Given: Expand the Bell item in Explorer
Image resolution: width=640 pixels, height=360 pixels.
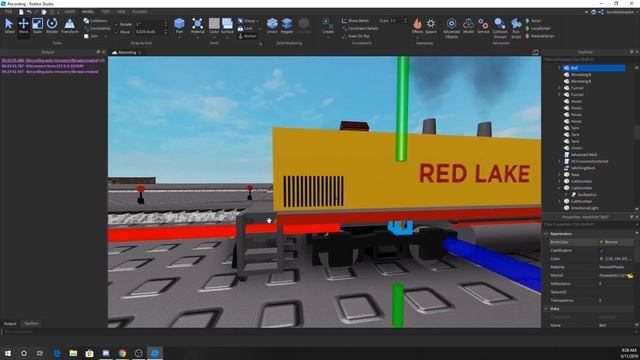Looking at the screenshot, I should point(560,68).
